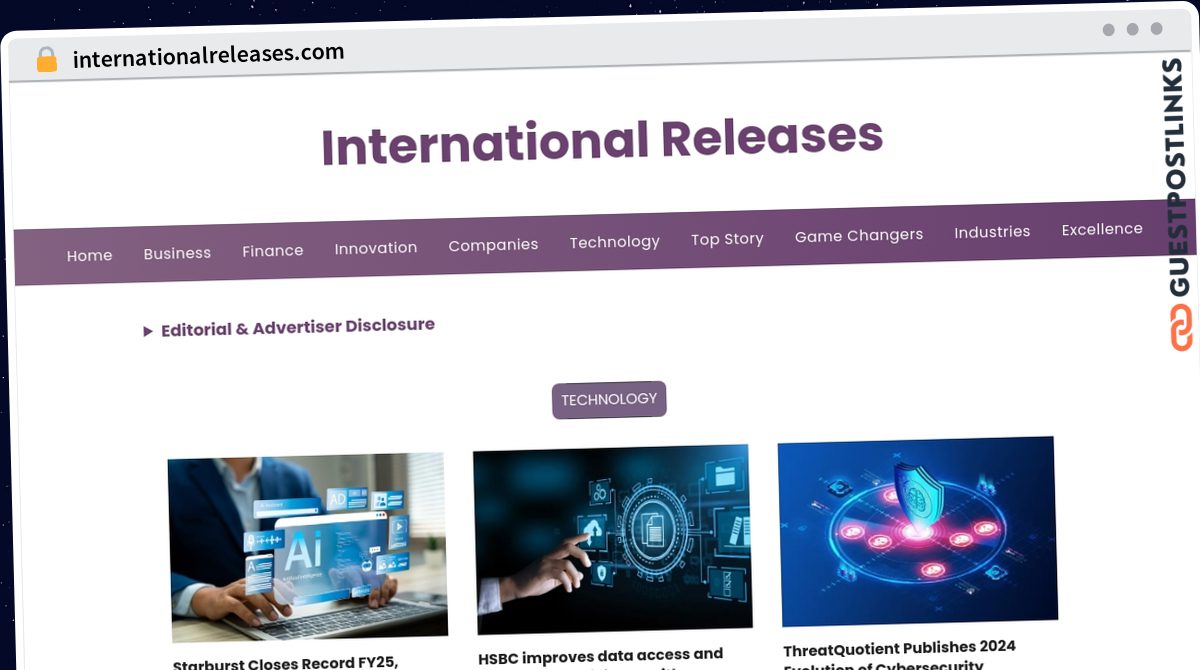Open the Starburst AI laptop article thumbnail
The width and height of the screenshot is (1200, 670).
307,547
